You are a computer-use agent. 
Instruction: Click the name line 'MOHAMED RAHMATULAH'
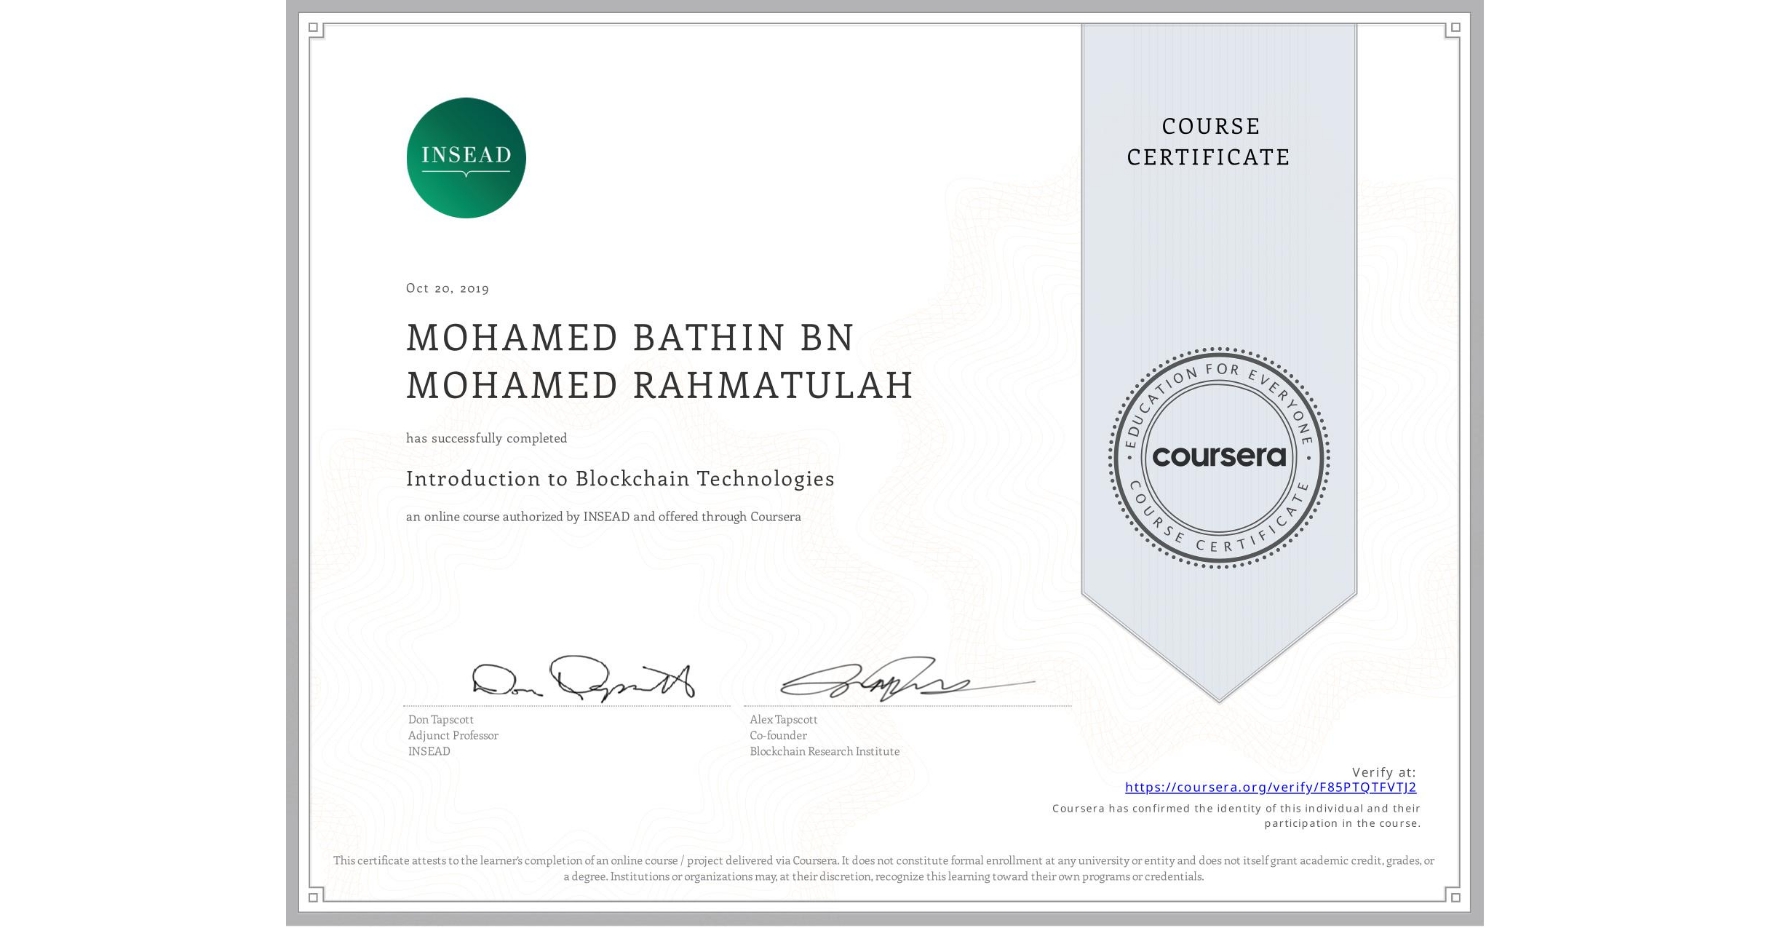pos(660,385)
